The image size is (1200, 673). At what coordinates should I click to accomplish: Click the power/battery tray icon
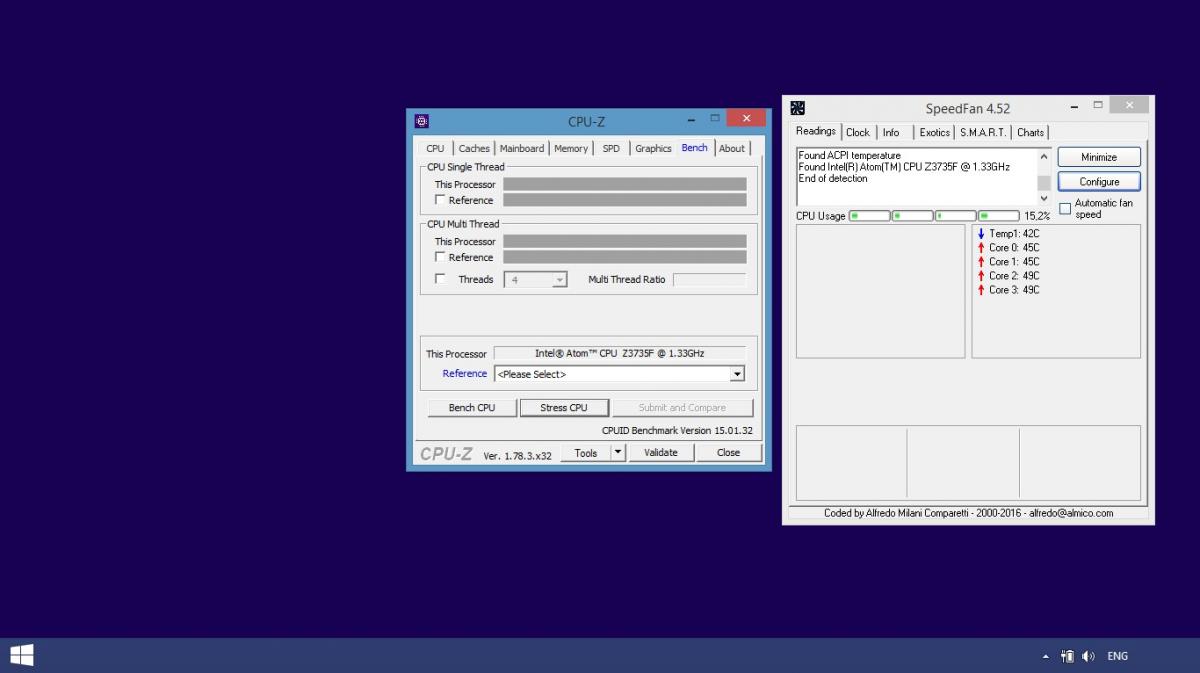(1067, 656)
